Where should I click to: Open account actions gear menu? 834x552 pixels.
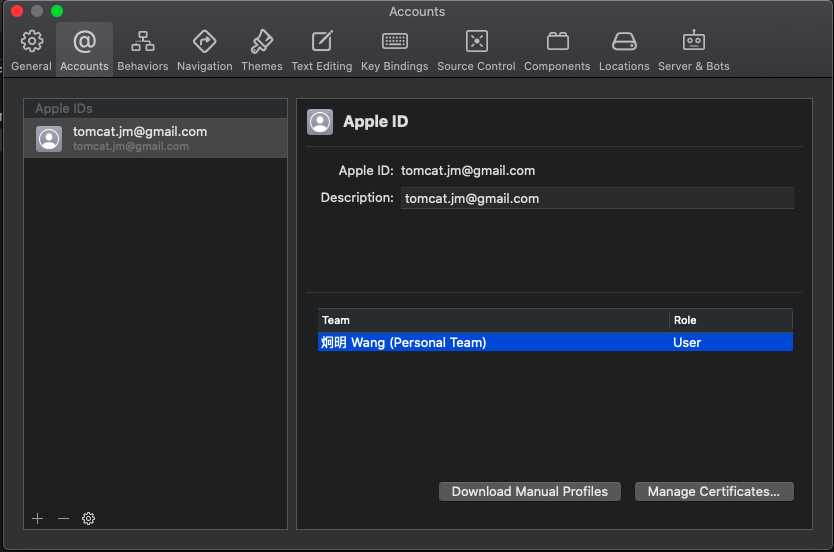pyautogui.click(x=88, y=518)
